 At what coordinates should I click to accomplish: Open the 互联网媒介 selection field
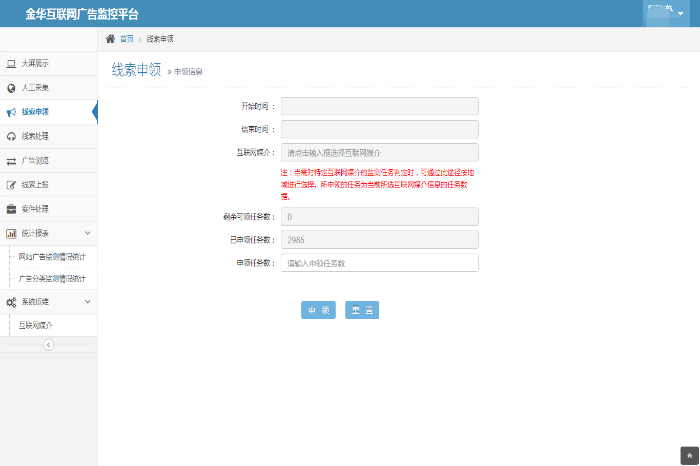(379, 153)
